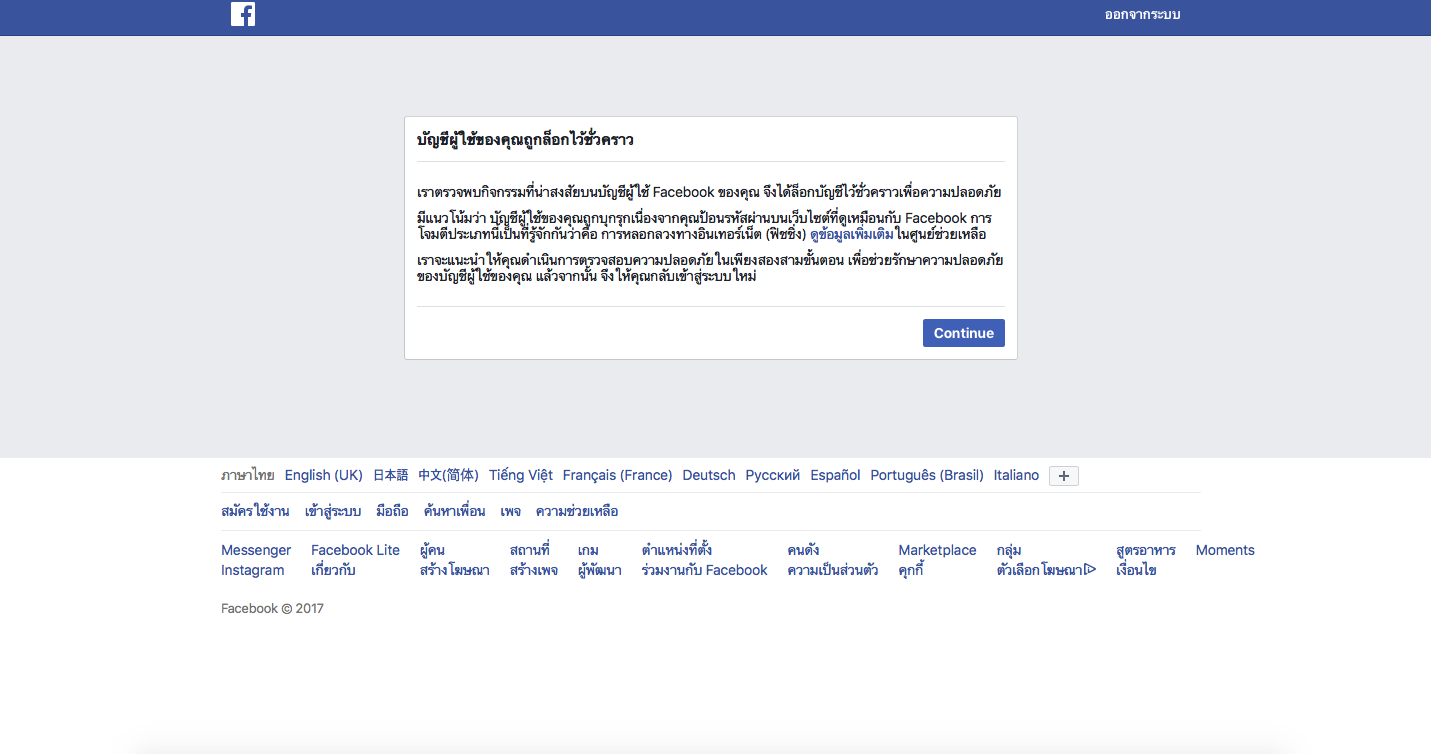This screenshot has height=754, width=1431.
Task: Open the Messenger footer link
Action: pos(256,550)
